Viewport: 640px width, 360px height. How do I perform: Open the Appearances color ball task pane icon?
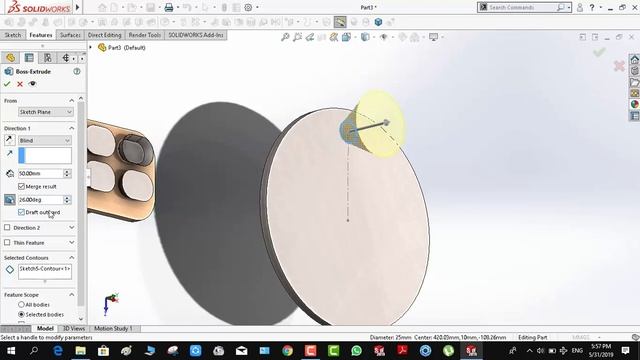tap(634, 104)
